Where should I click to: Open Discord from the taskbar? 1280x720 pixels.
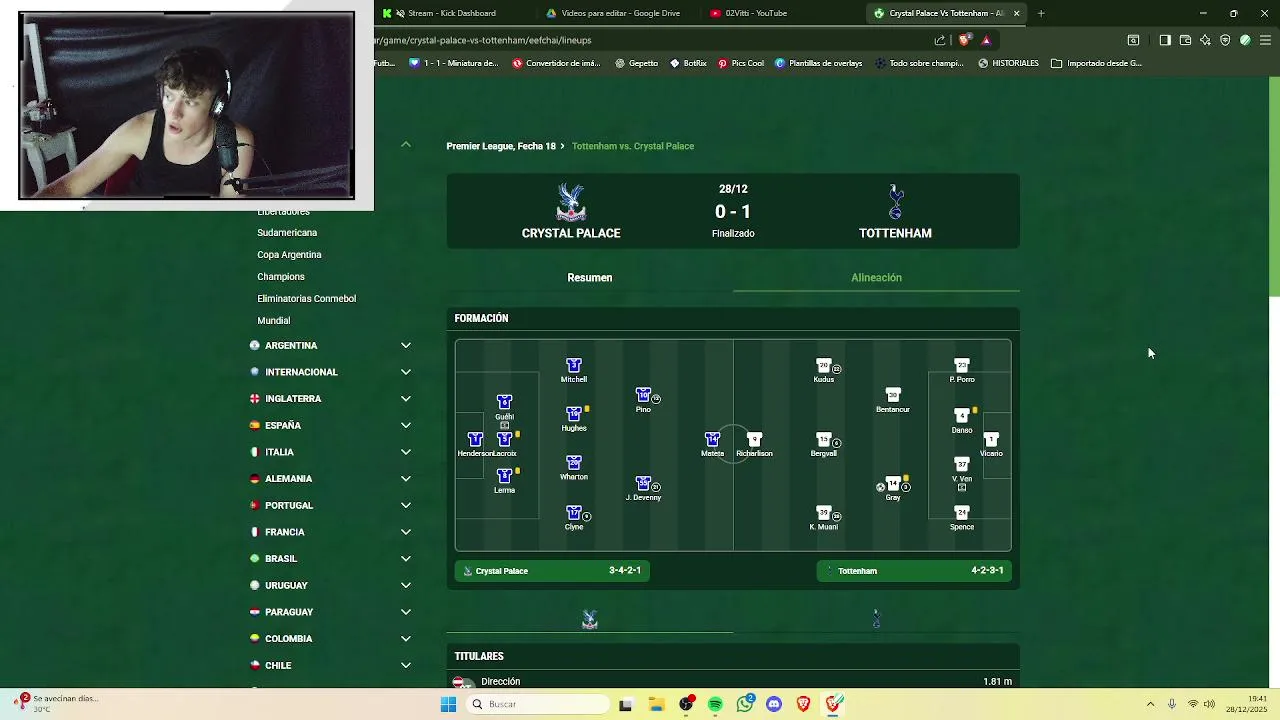tap(774, 704)
